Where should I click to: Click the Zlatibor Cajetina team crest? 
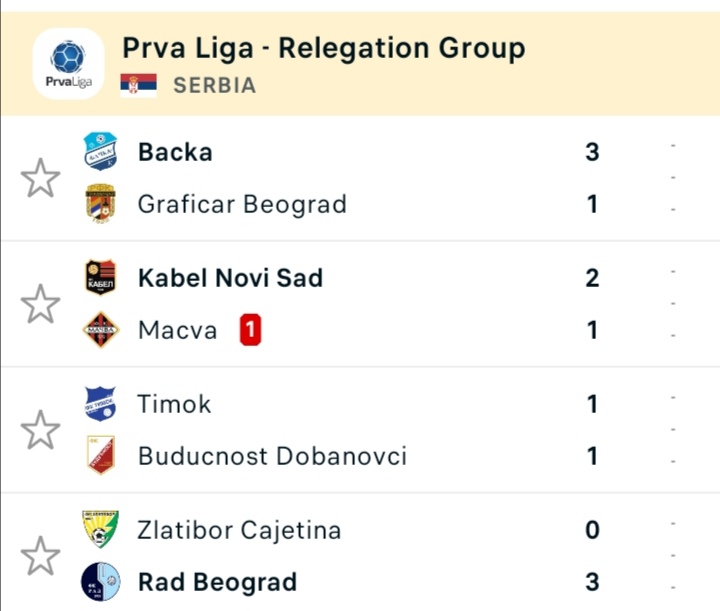click(100, 529)
